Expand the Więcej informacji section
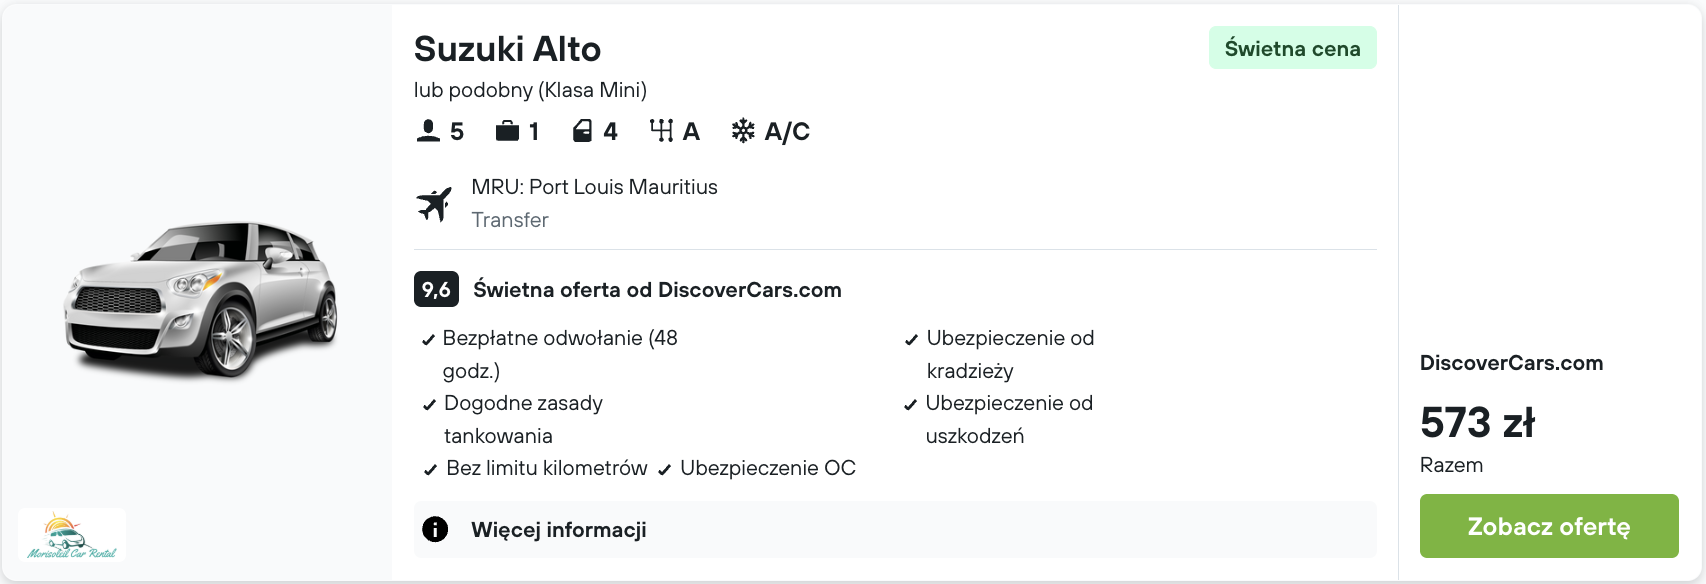1706x584 pixels. [558, 529]
